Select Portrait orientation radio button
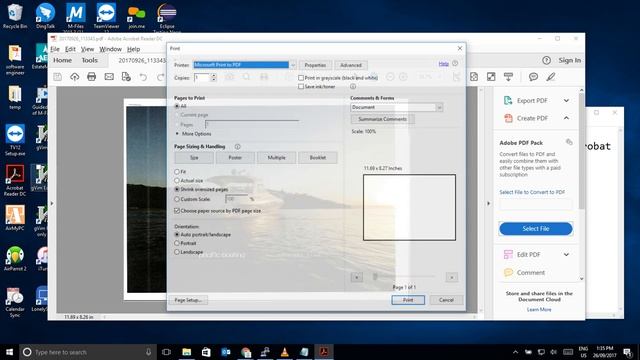Viewport: 640px width, 360px height. 177,243
